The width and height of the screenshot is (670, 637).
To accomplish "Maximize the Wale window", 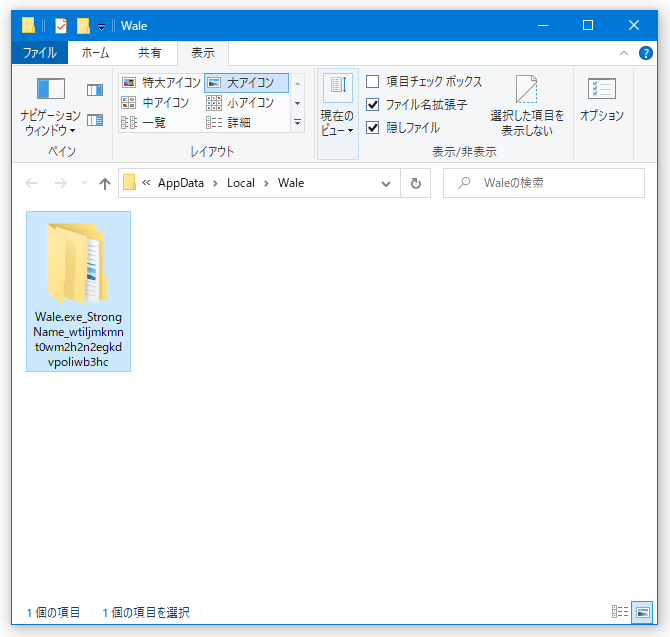I will click(x=588, y=26).
